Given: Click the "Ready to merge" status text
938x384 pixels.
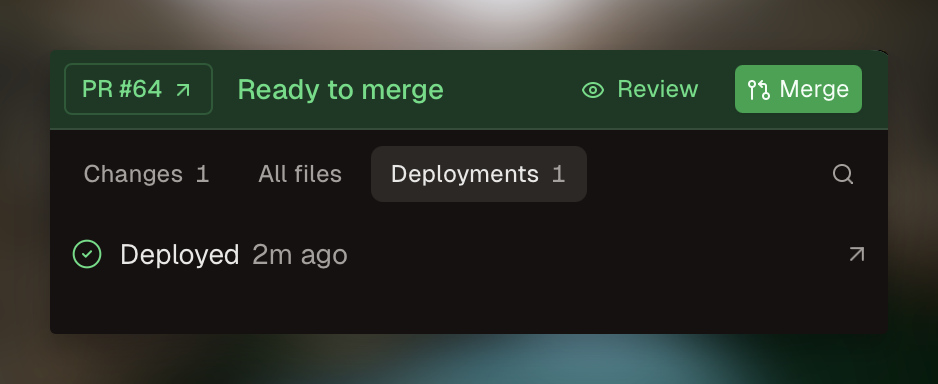Looking at the screenshot, I should 340,90.
